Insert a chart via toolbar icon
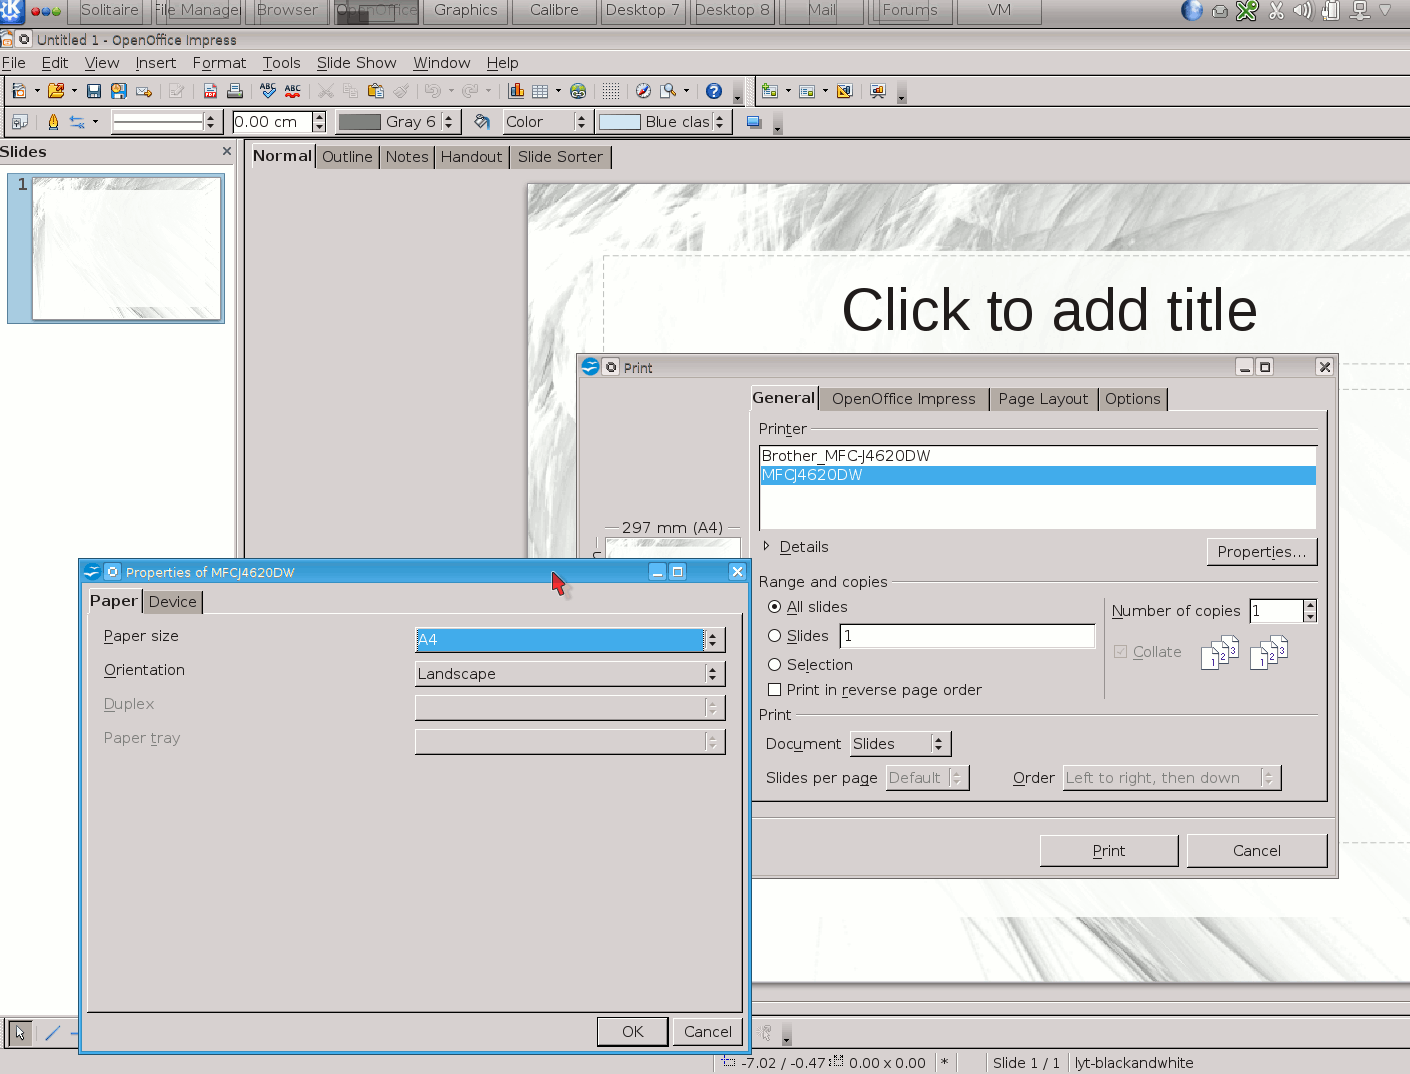 (516, 91)
